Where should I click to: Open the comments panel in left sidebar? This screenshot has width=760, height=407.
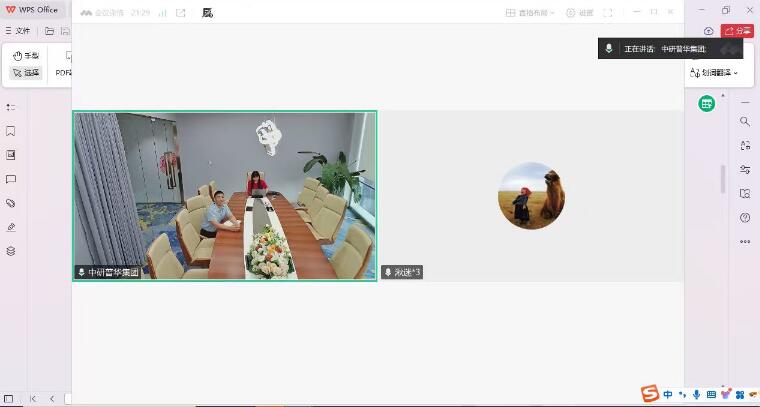pos(11,179)
